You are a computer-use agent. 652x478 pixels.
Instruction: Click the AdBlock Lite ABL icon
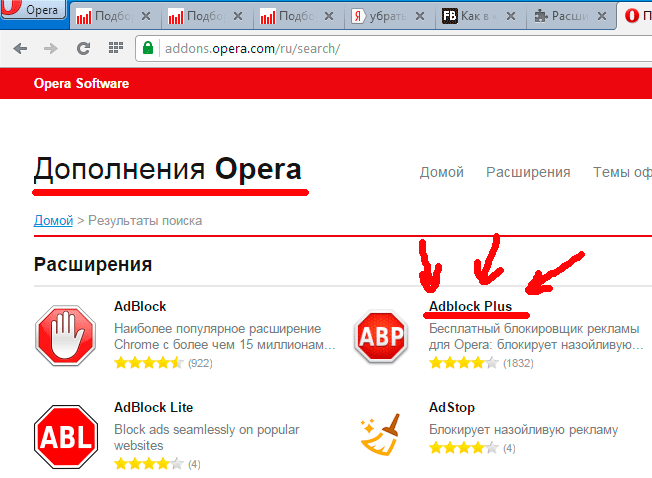tap(66, 437)
